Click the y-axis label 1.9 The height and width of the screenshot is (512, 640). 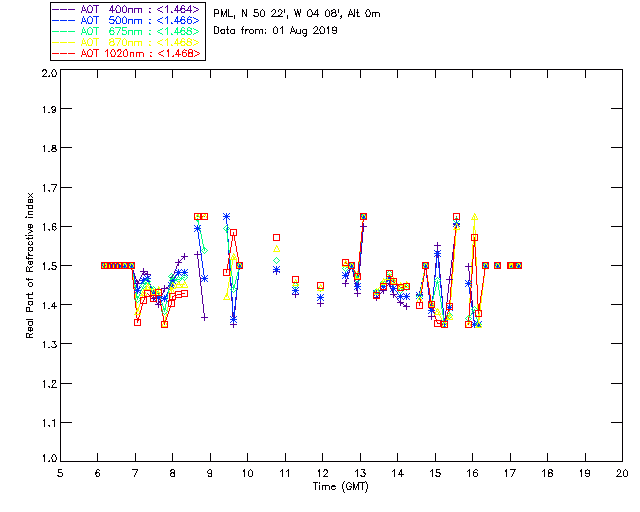click(x=49, y=109)
